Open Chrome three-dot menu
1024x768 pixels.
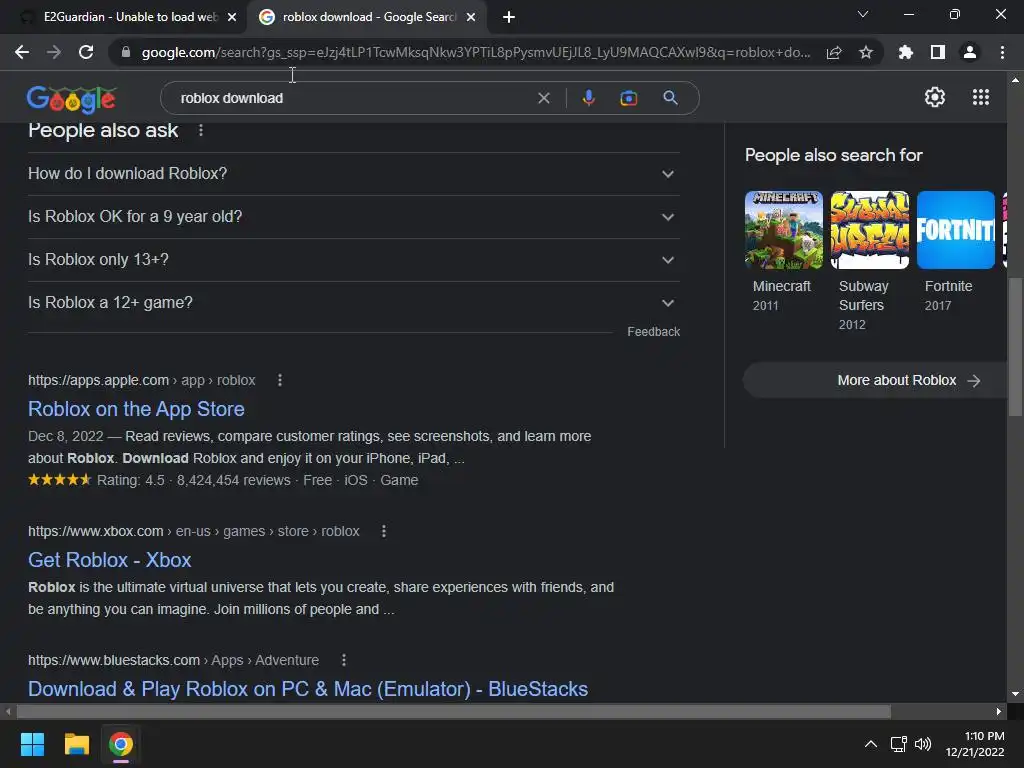click(x=1002, y=52)
